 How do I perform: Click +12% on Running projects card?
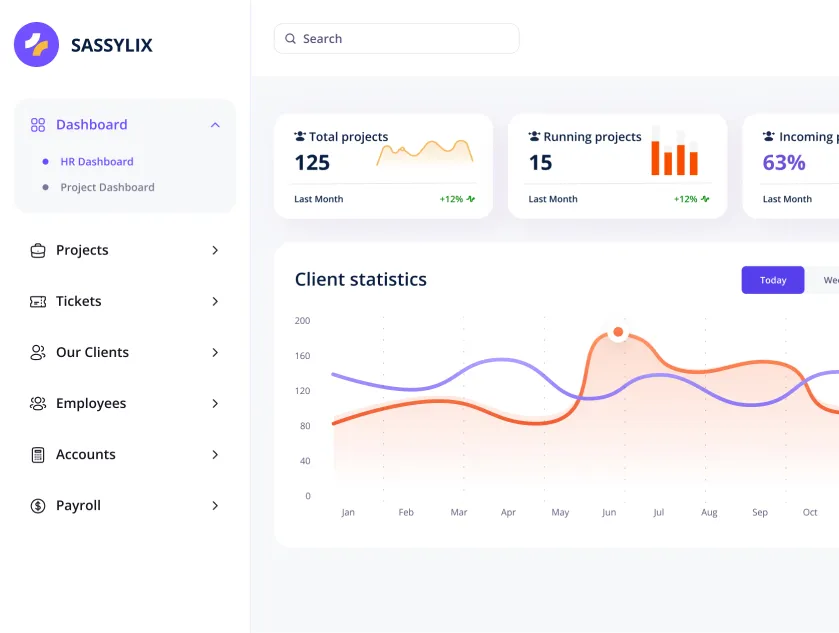point(685,199)
